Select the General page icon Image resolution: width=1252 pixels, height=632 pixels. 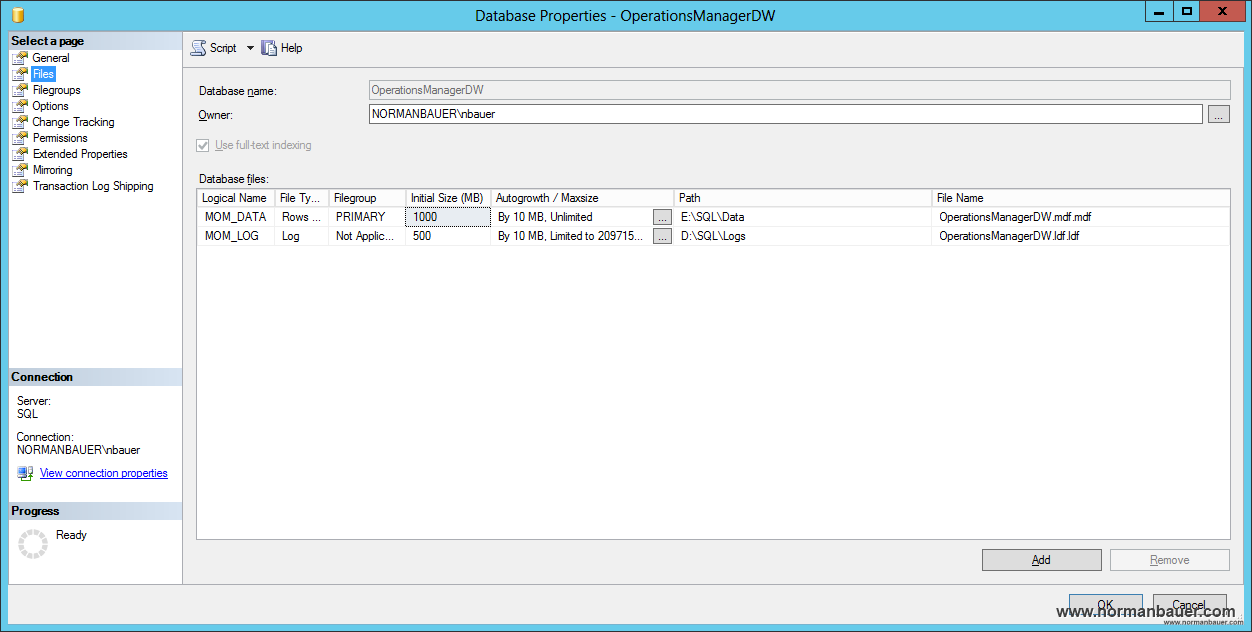click(x=20, y=58)
